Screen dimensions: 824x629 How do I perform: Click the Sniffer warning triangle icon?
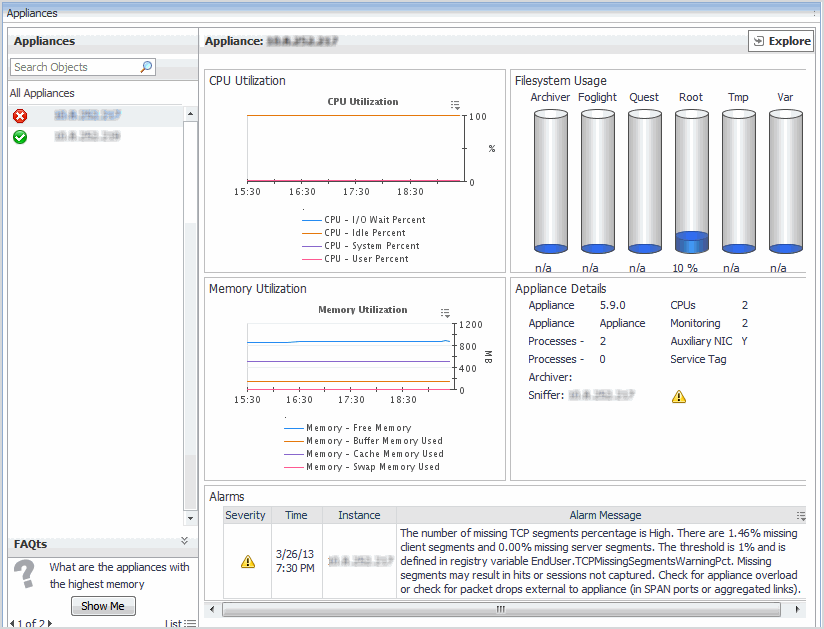679,396
